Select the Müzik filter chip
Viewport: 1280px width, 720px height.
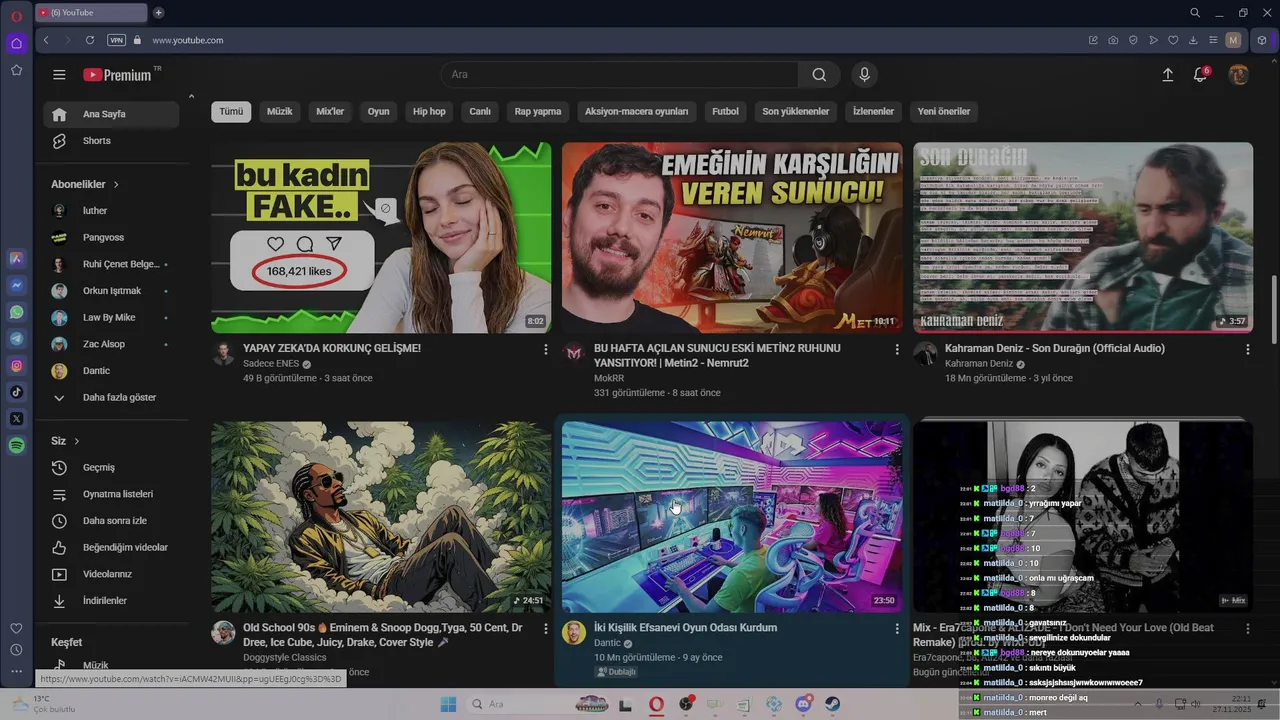tap(280, 111)
